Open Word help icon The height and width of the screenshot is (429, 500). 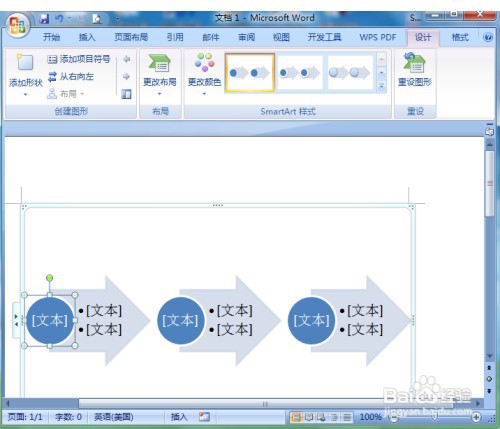pyautogui.click(x=488, y=37)
